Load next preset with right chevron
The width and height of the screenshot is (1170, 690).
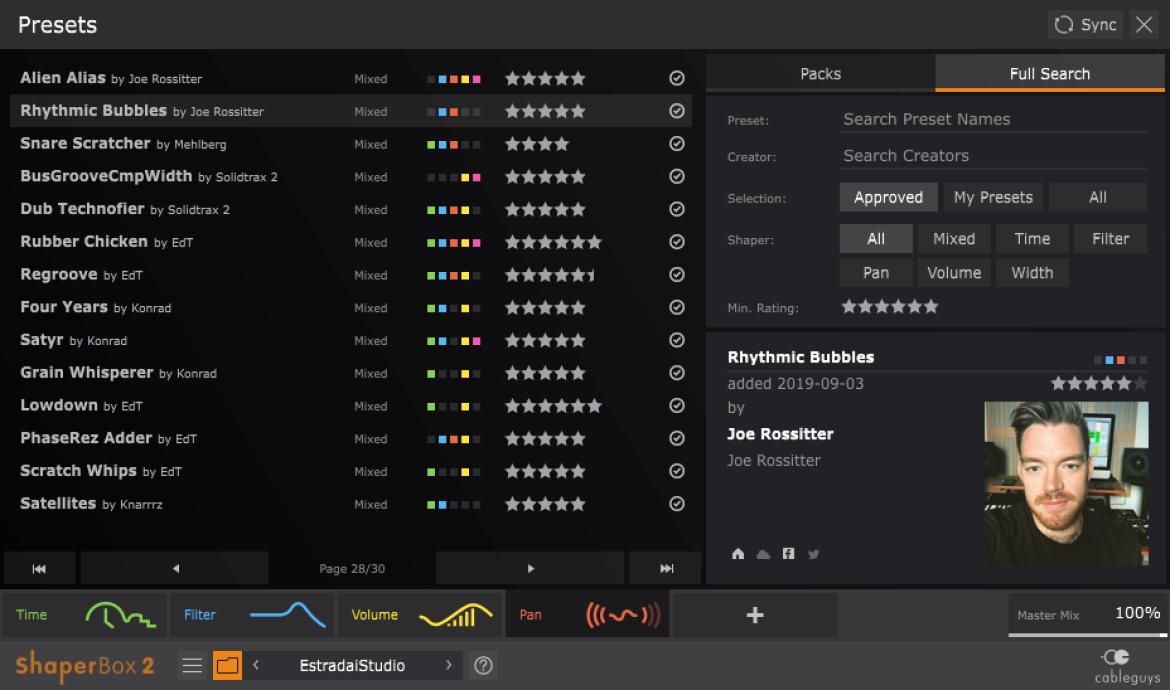[x=448, y=665]
